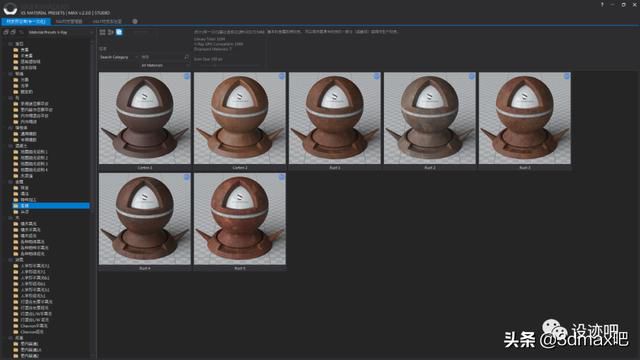Open the All Materials filter dropdown

tap(165, 65)
